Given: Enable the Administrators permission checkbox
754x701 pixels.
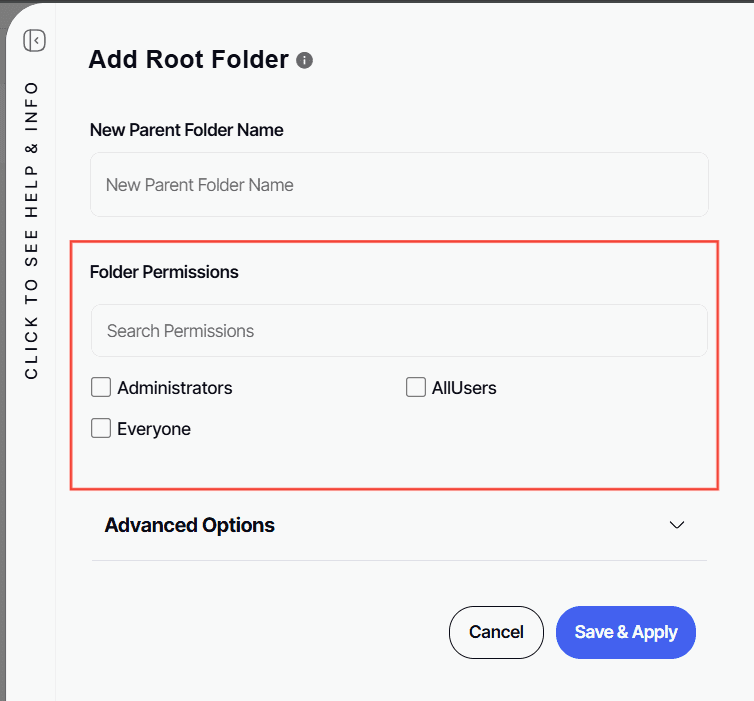Looking at the screenshot, I should [x=101, y=387].
